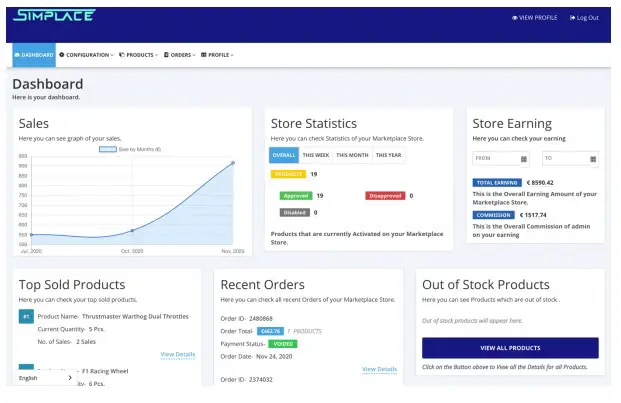
Task: Open the English language selector
Action: pyautogui.click(x=46, y=378)
